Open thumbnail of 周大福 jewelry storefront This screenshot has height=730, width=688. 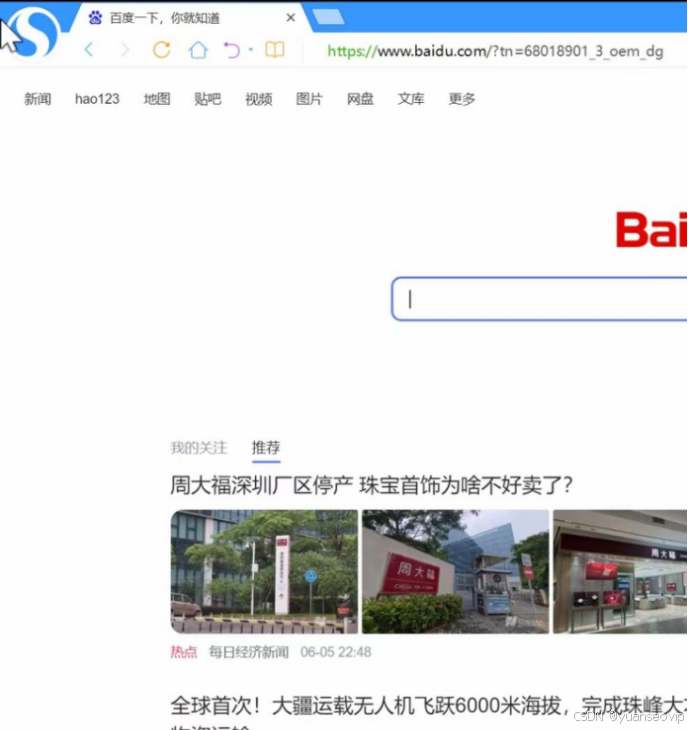coord(620,572)
